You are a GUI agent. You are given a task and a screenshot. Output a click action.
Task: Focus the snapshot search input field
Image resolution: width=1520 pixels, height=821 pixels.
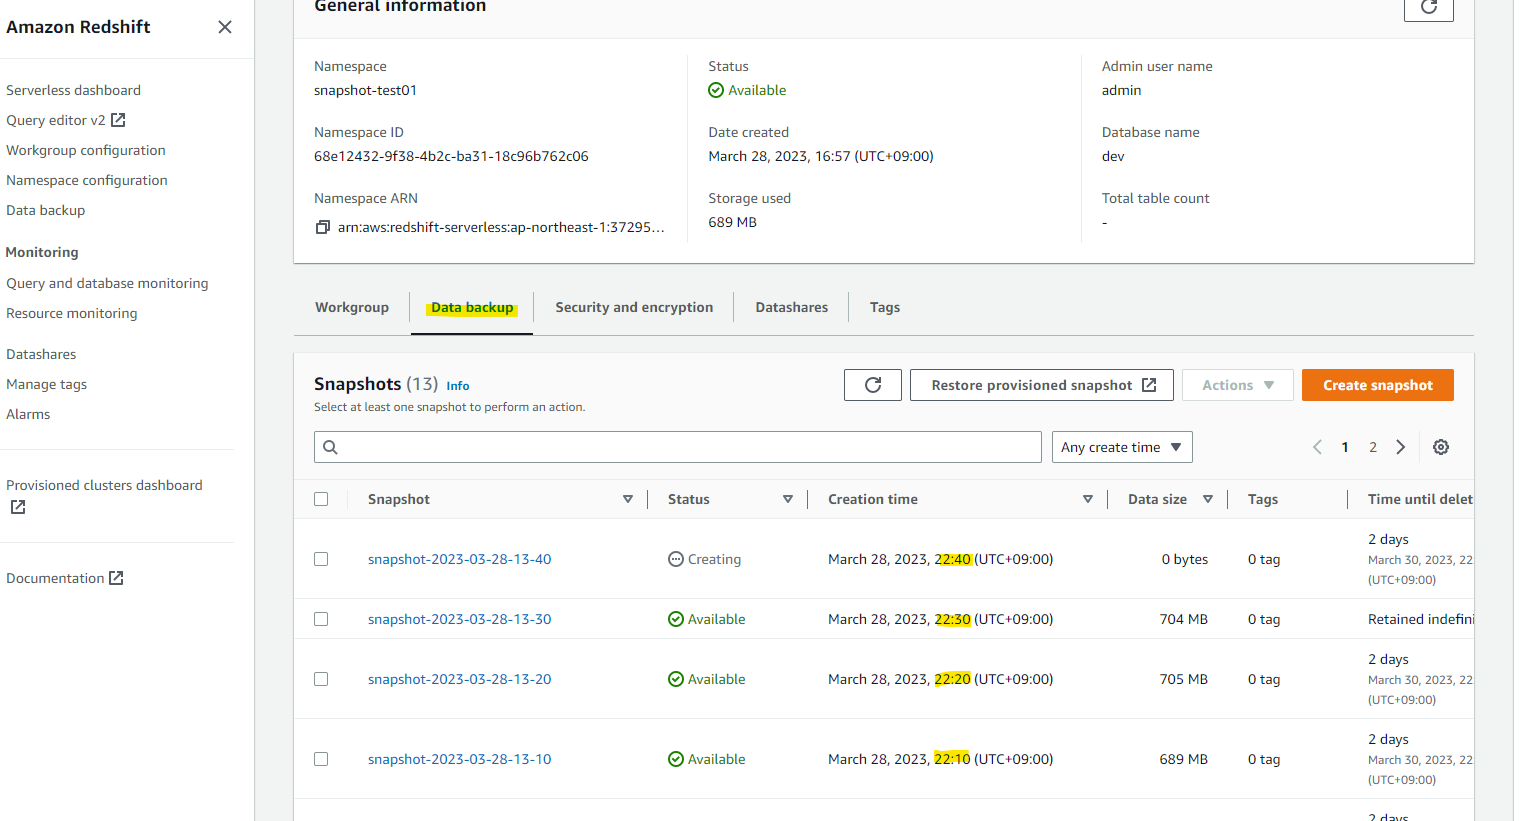[678, 447]
